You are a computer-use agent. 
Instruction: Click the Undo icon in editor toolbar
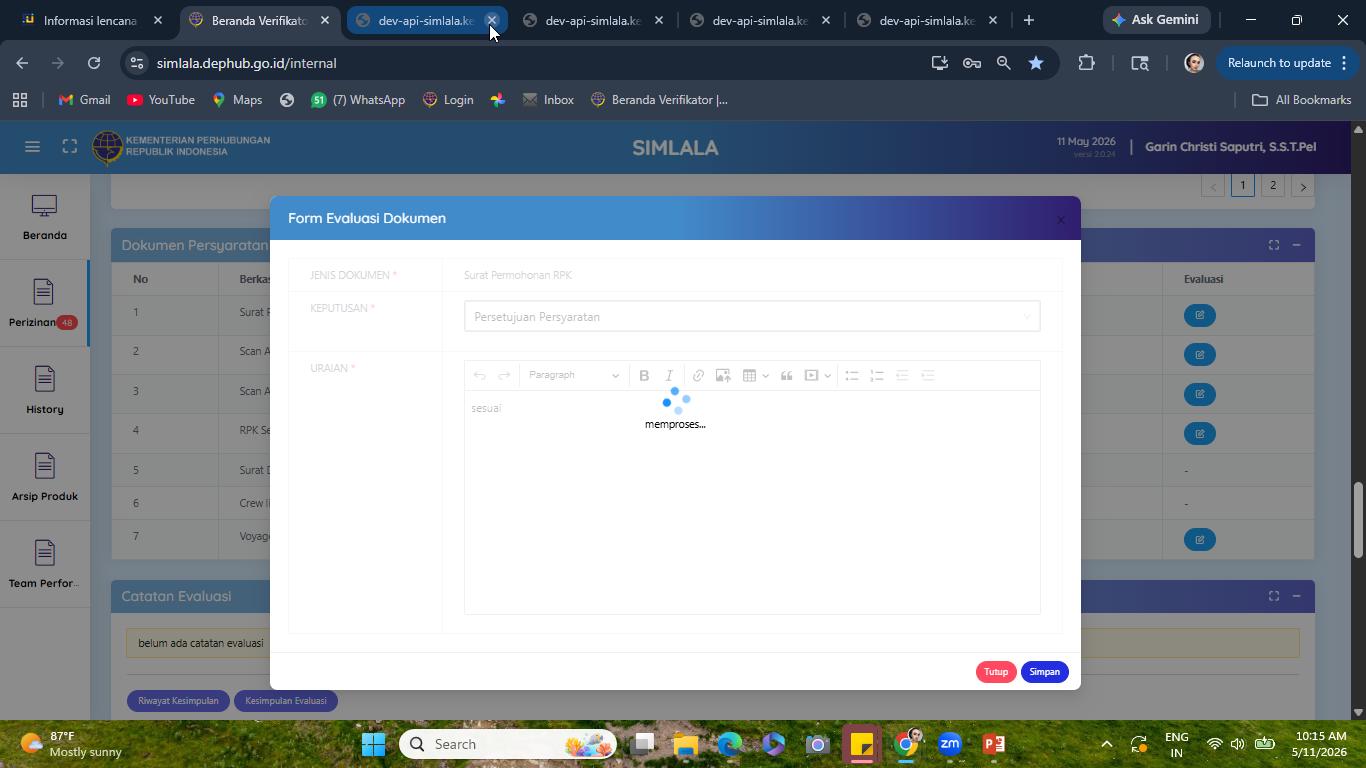point(480,375)
